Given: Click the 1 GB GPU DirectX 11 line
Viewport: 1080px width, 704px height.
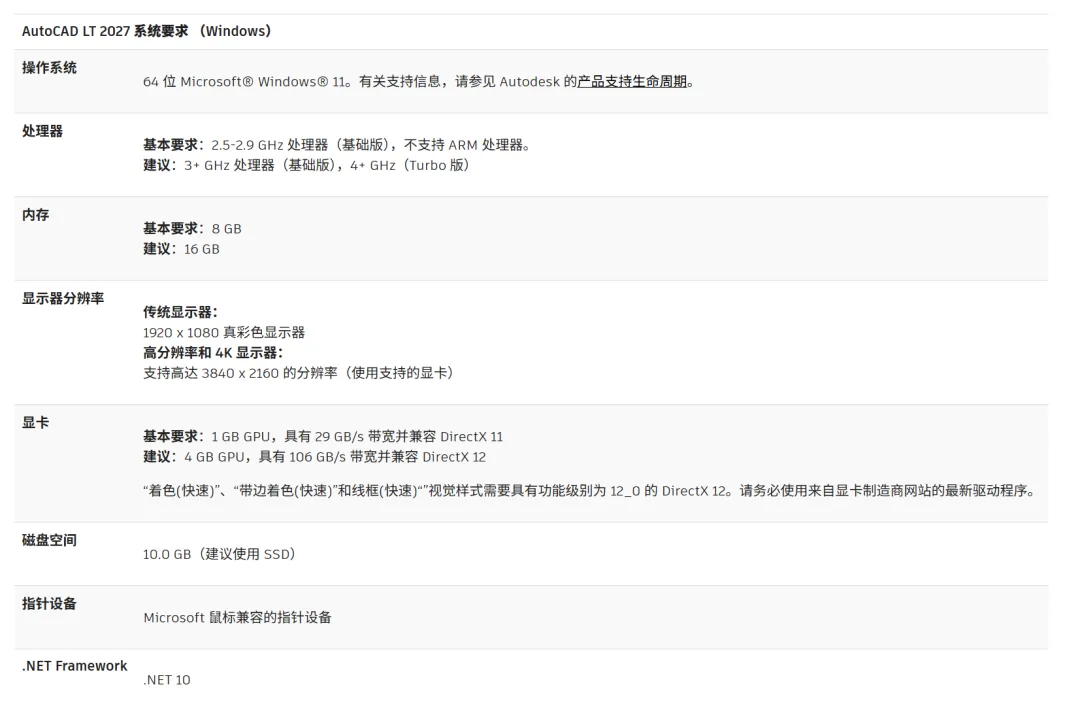Looking at the screenshot, I should tap(323, 437).
